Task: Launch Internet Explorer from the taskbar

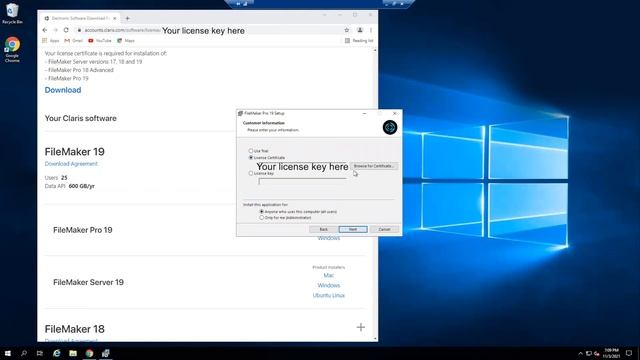Action: point(56,353)
